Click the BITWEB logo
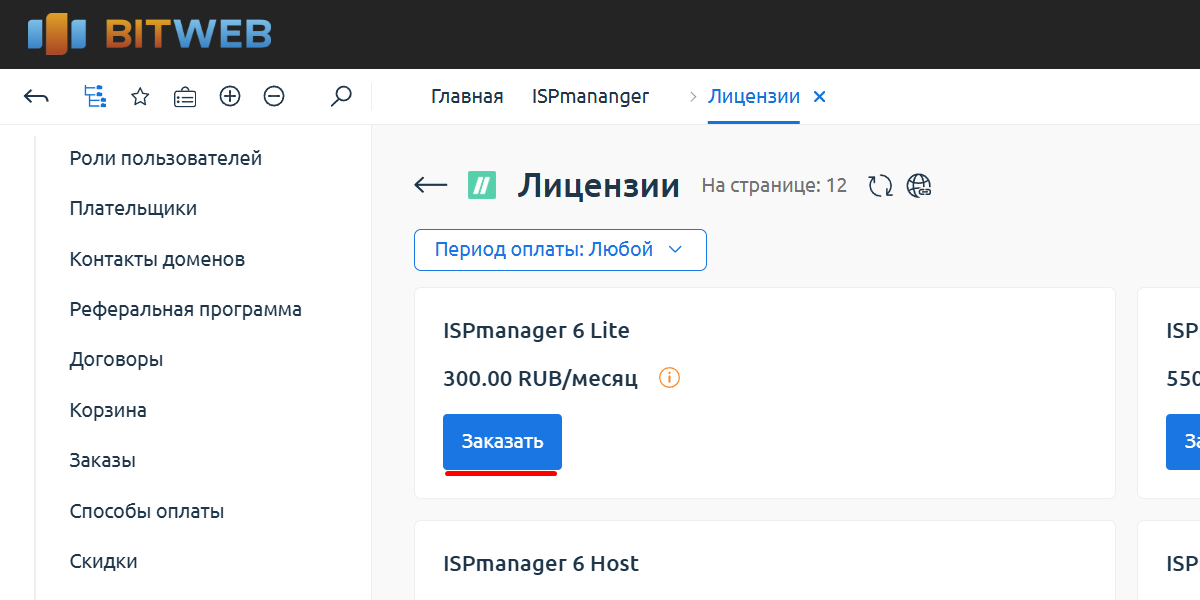 150,34
